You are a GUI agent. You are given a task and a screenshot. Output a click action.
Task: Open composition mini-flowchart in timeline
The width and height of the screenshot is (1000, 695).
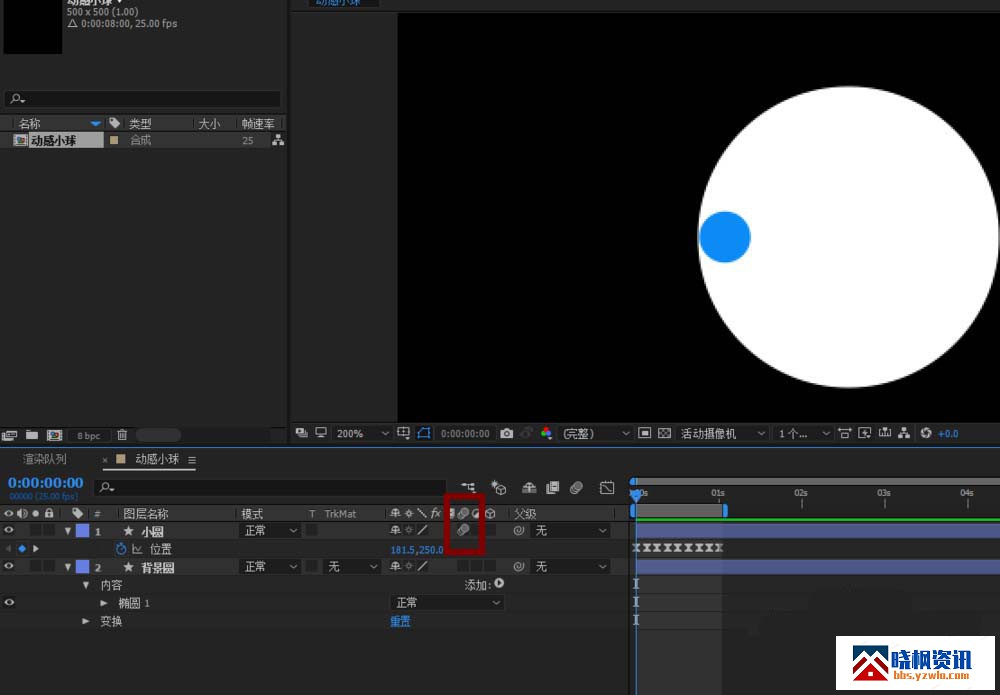coord(468,488)
